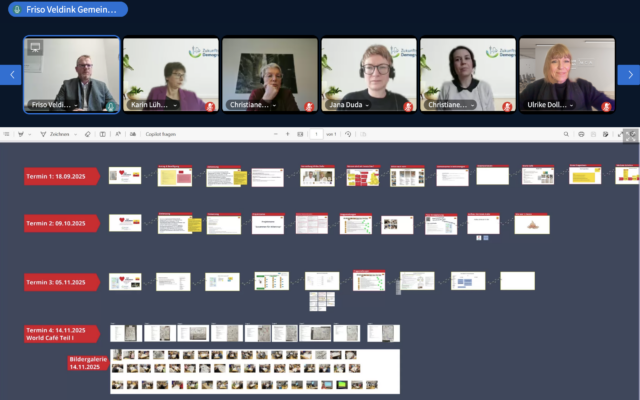Expand the highlighter options dropdown arrow
Screen dimensions: 640x400
(31, 134)
